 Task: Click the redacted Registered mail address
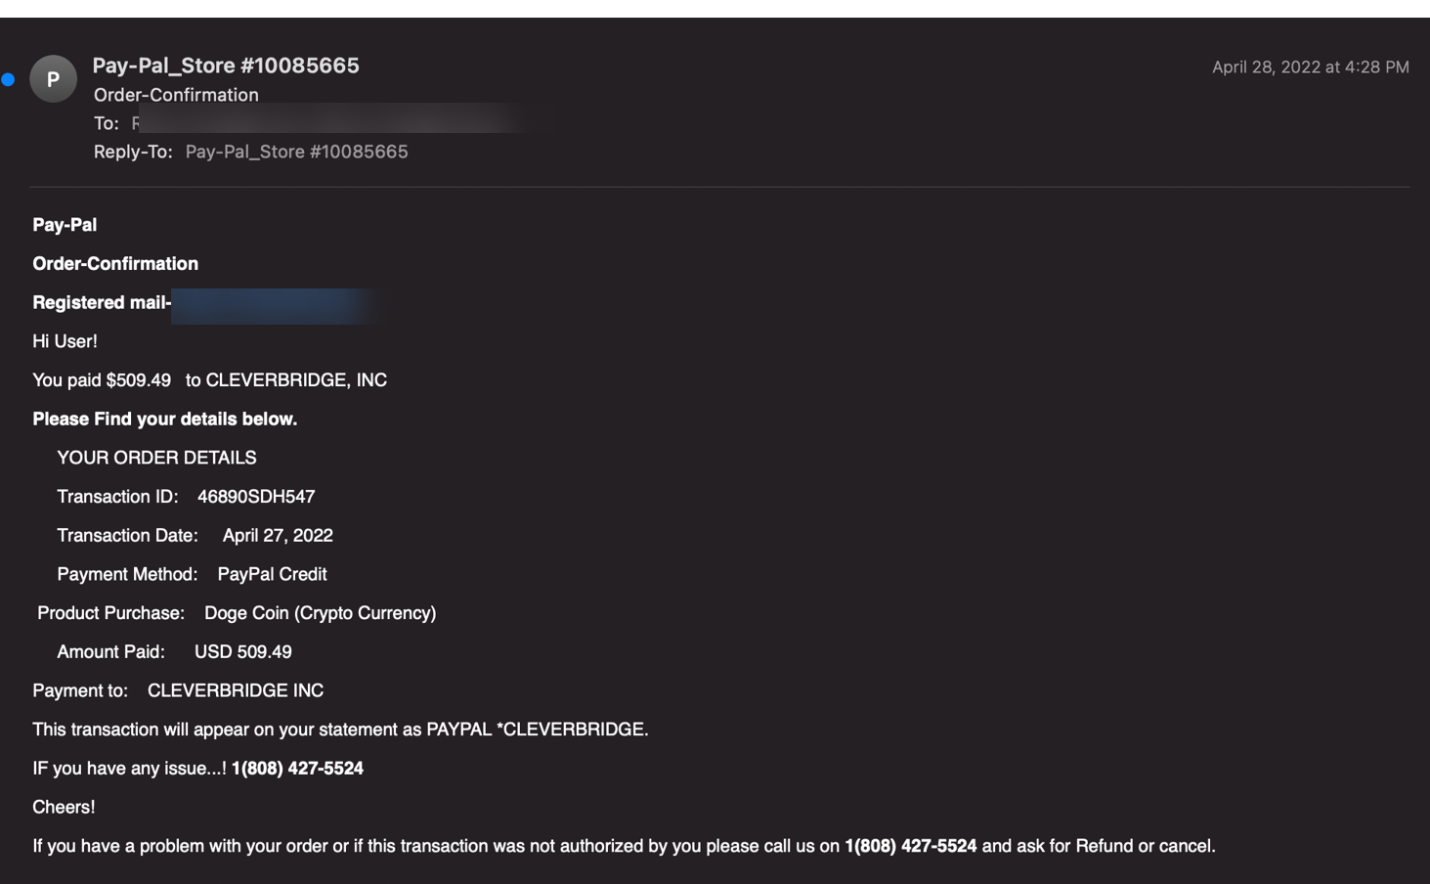pyautogui.click(x=273, y=305)
